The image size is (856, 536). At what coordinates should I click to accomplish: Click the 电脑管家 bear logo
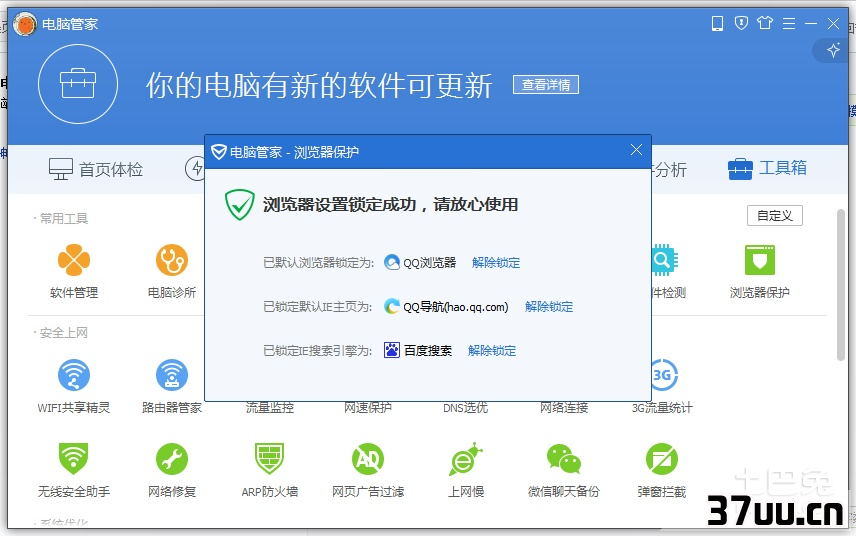tap(25, 24)
